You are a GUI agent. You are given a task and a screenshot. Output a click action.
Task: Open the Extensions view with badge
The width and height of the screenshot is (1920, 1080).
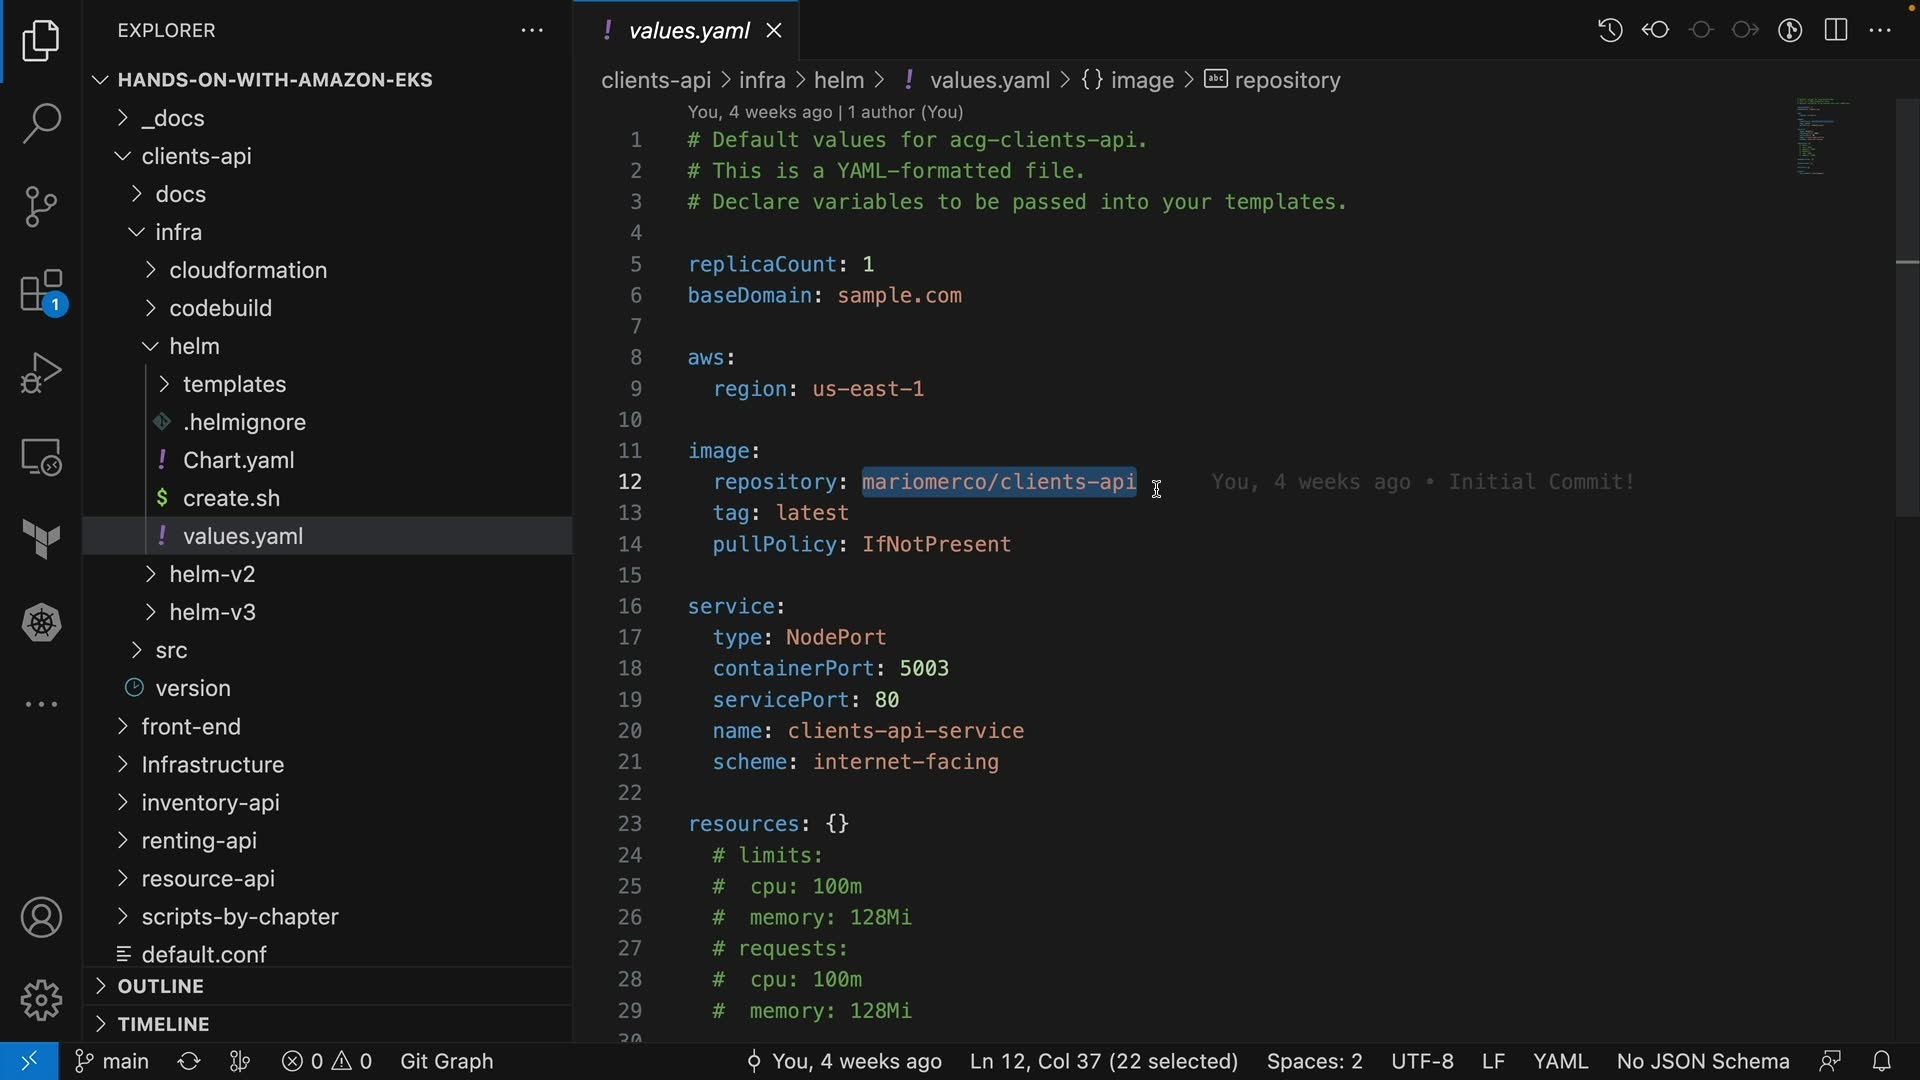click(41, 292)
